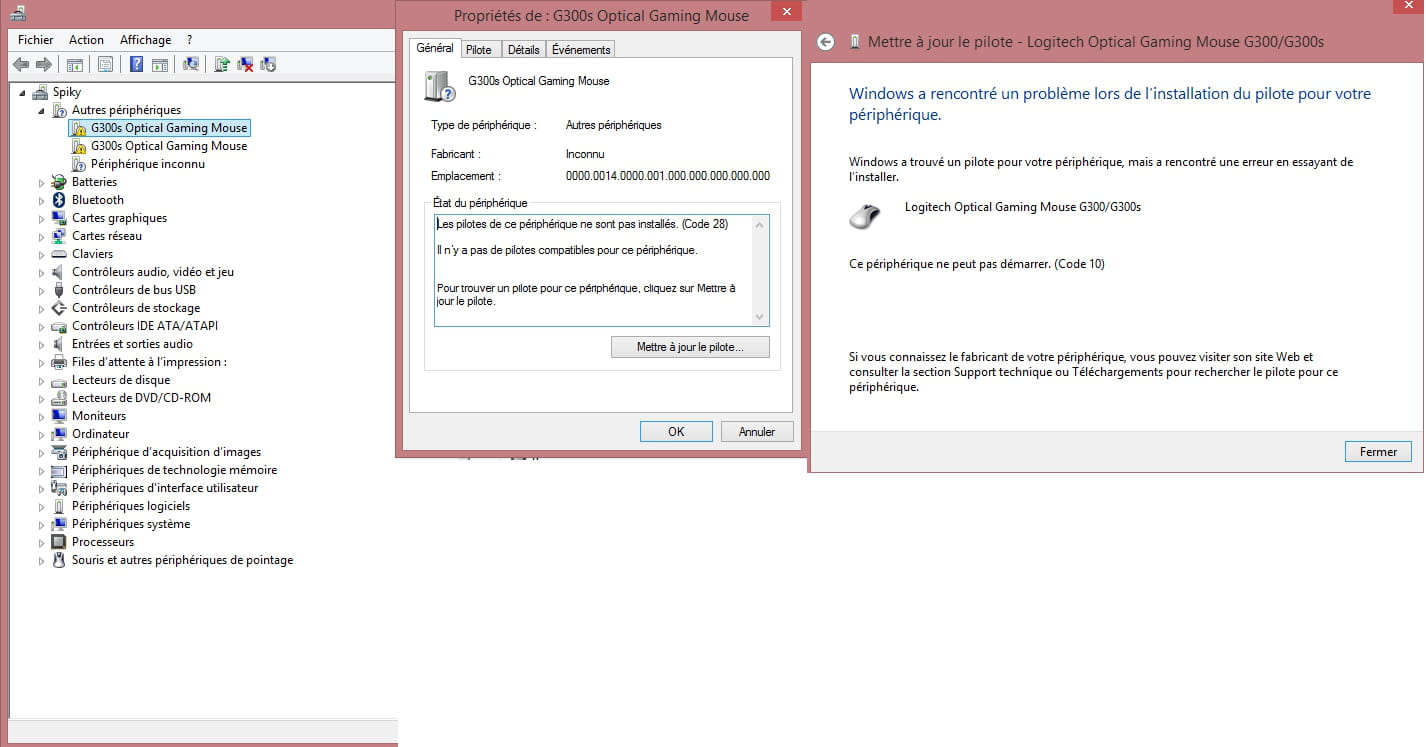The width and height of the screenshot is (1426, 747).
Task: Collapse the Autres périphériques tree node
Action: click(42, 110)
